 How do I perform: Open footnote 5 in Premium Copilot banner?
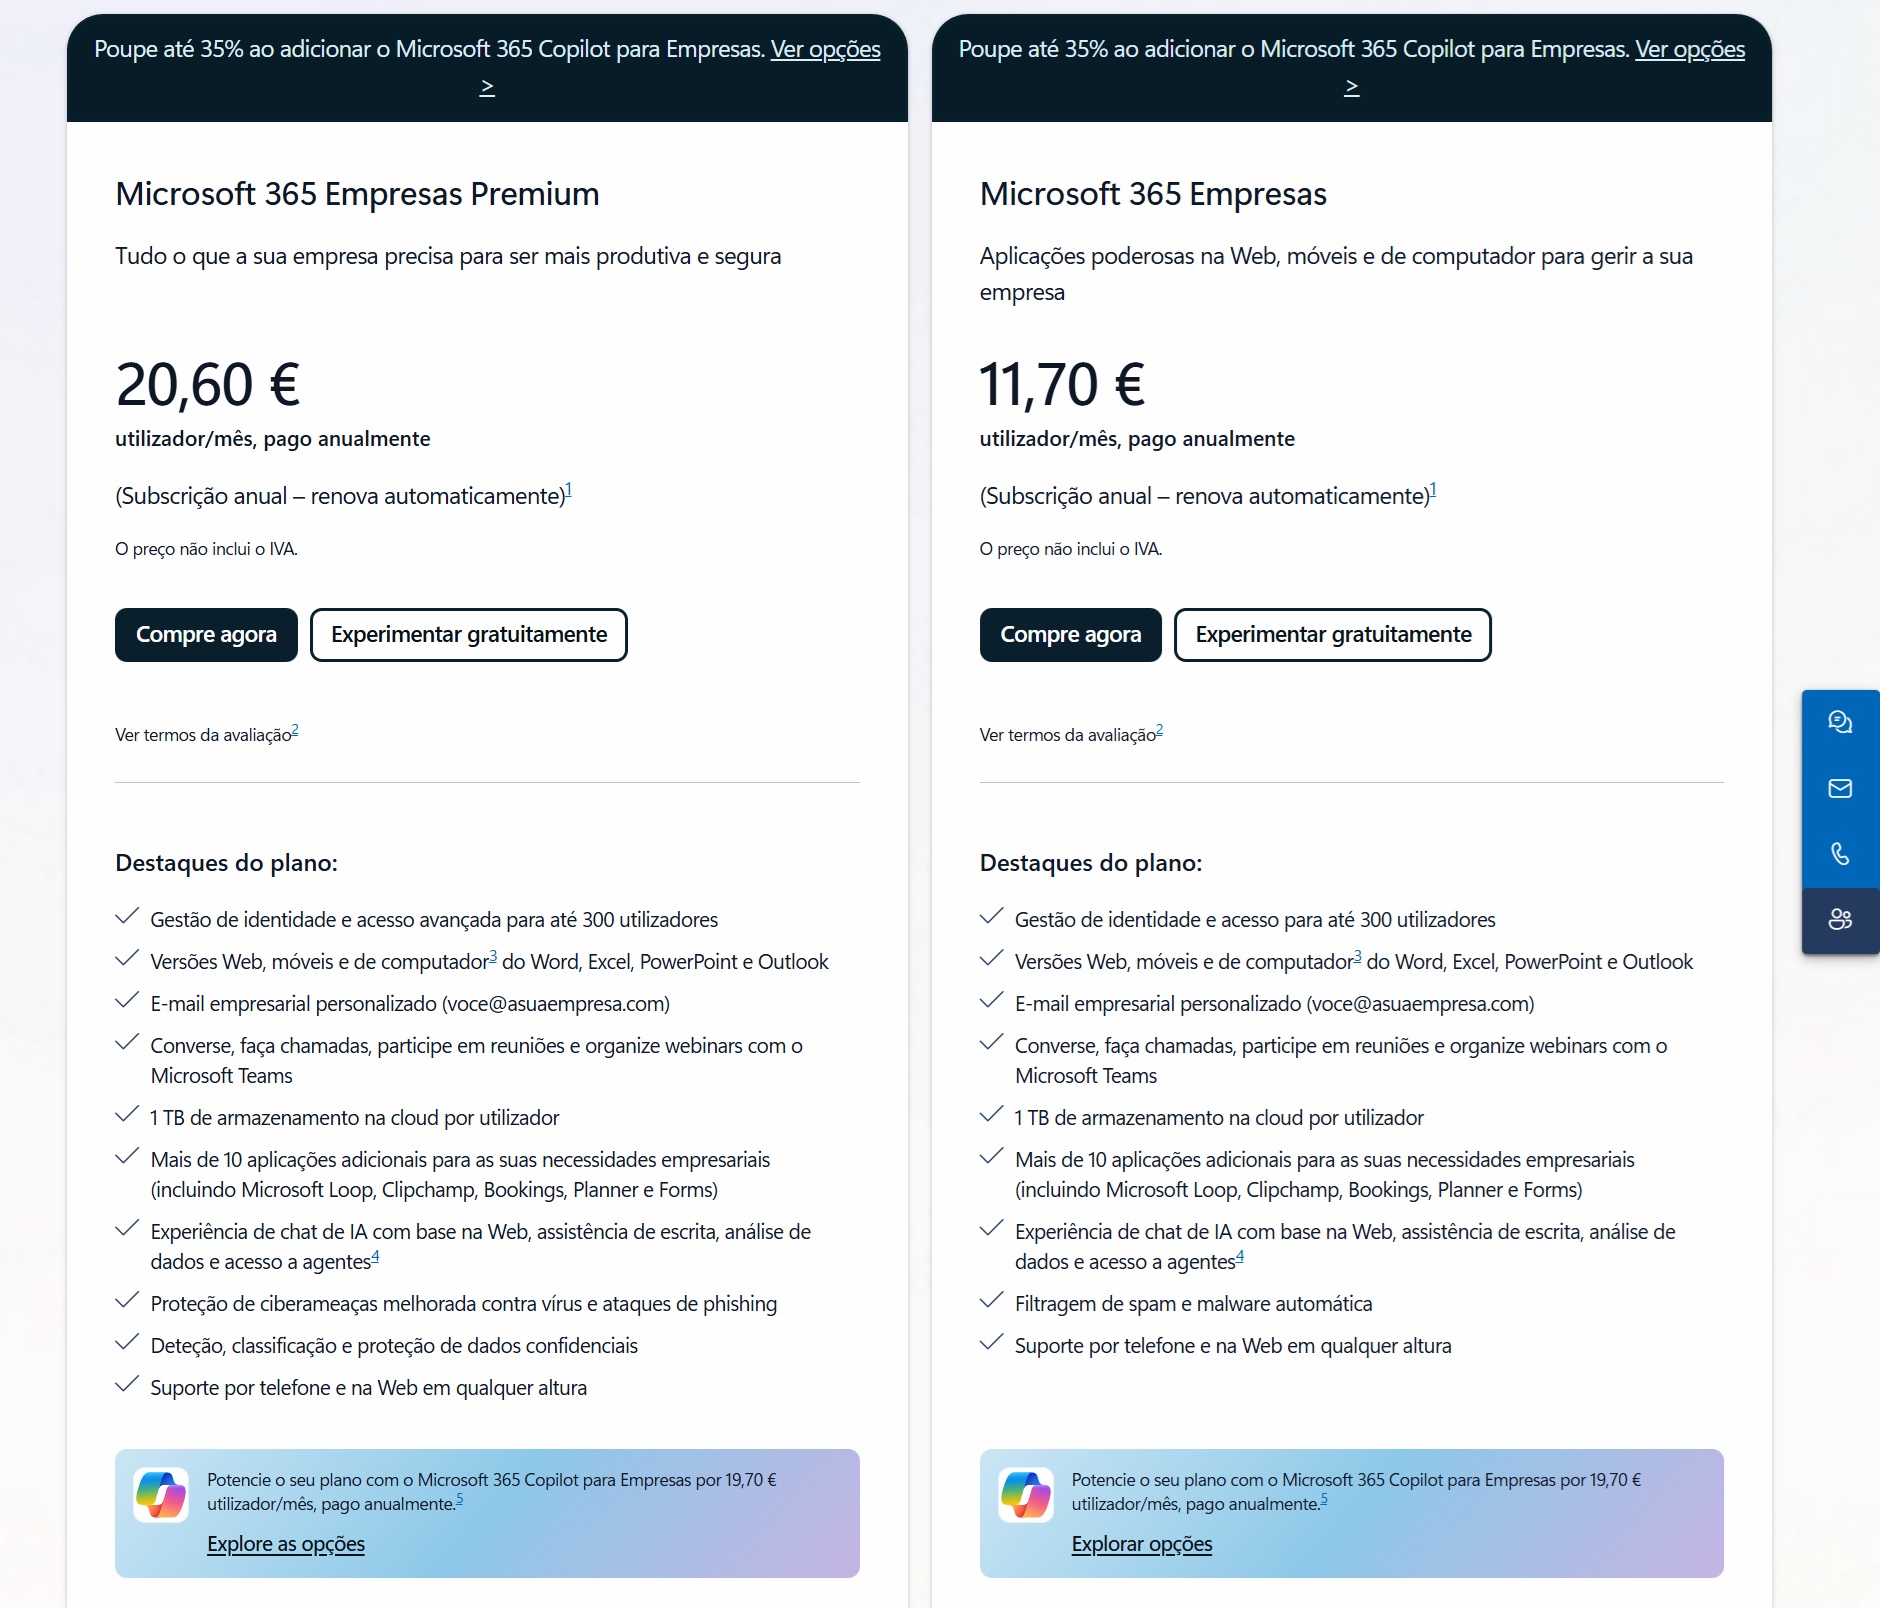(459, 1499)
